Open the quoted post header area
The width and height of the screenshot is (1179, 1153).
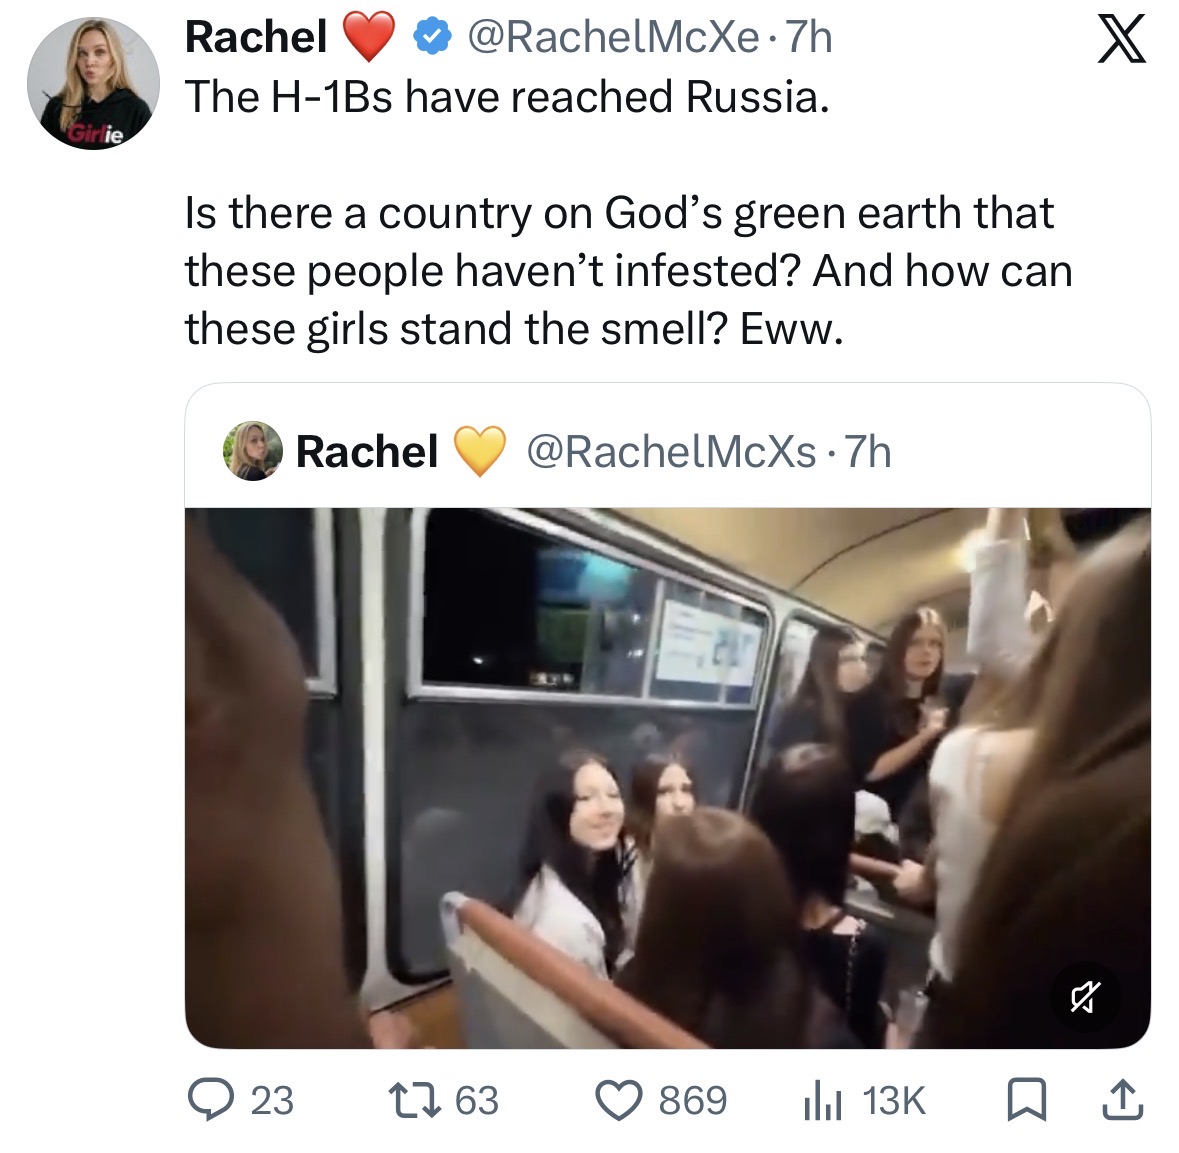(x=668, y=451)
